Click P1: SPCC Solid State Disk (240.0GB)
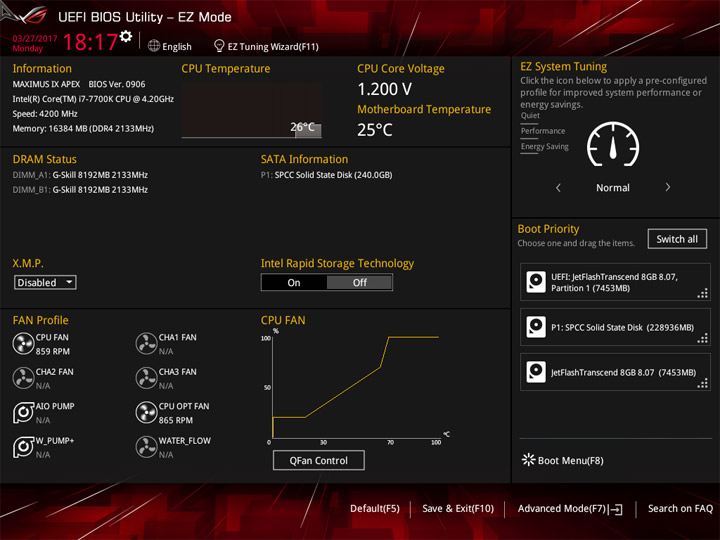 click(x=326, y=175)
